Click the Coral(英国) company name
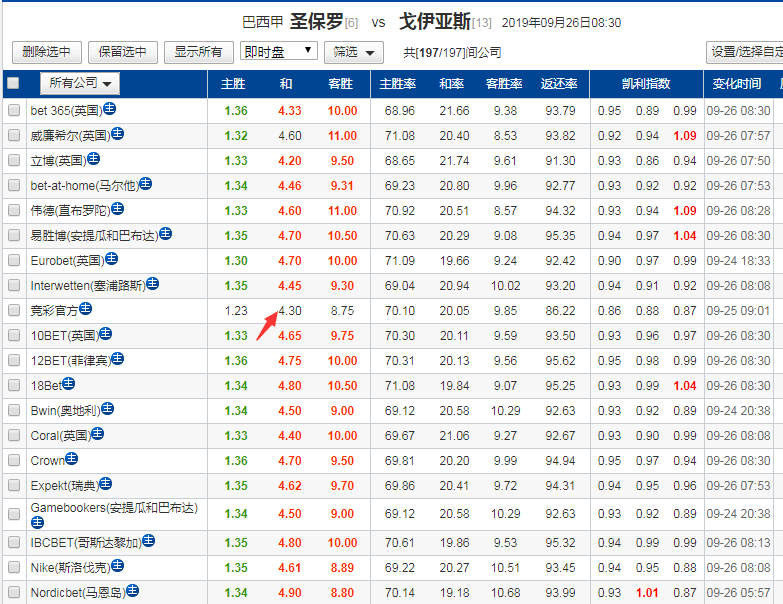The height and width of the screenshot is (604, 783). (x=60, y=435)
